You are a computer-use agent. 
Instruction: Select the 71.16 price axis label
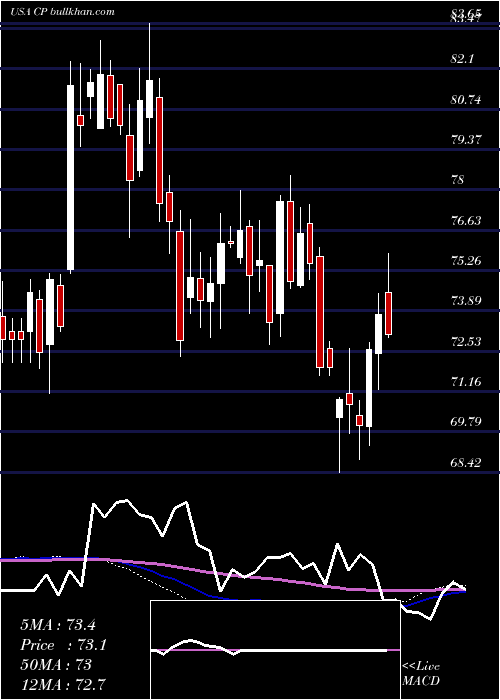(466, 381)
